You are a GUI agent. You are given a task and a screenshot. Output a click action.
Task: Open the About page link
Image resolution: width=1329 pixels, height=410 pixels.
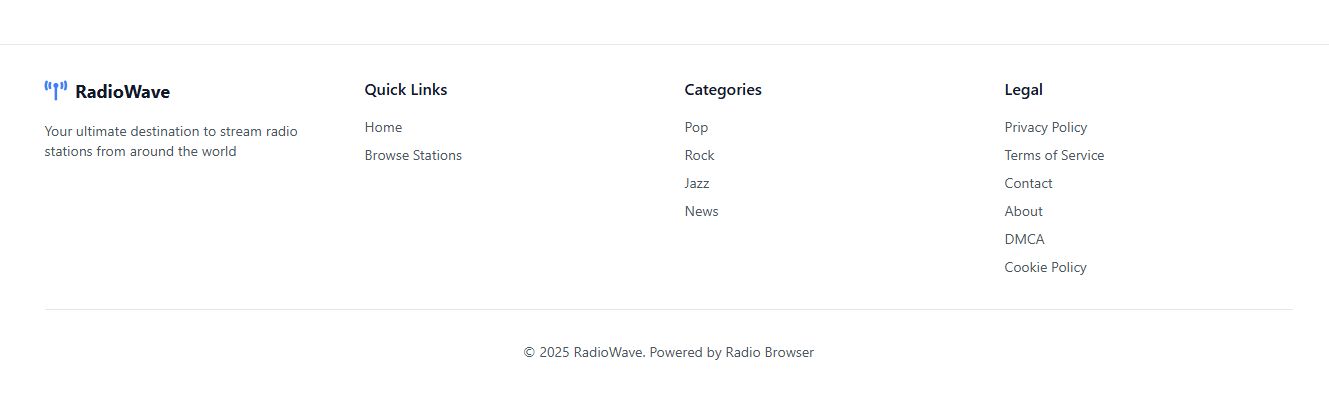click(x=1023, y=211)
